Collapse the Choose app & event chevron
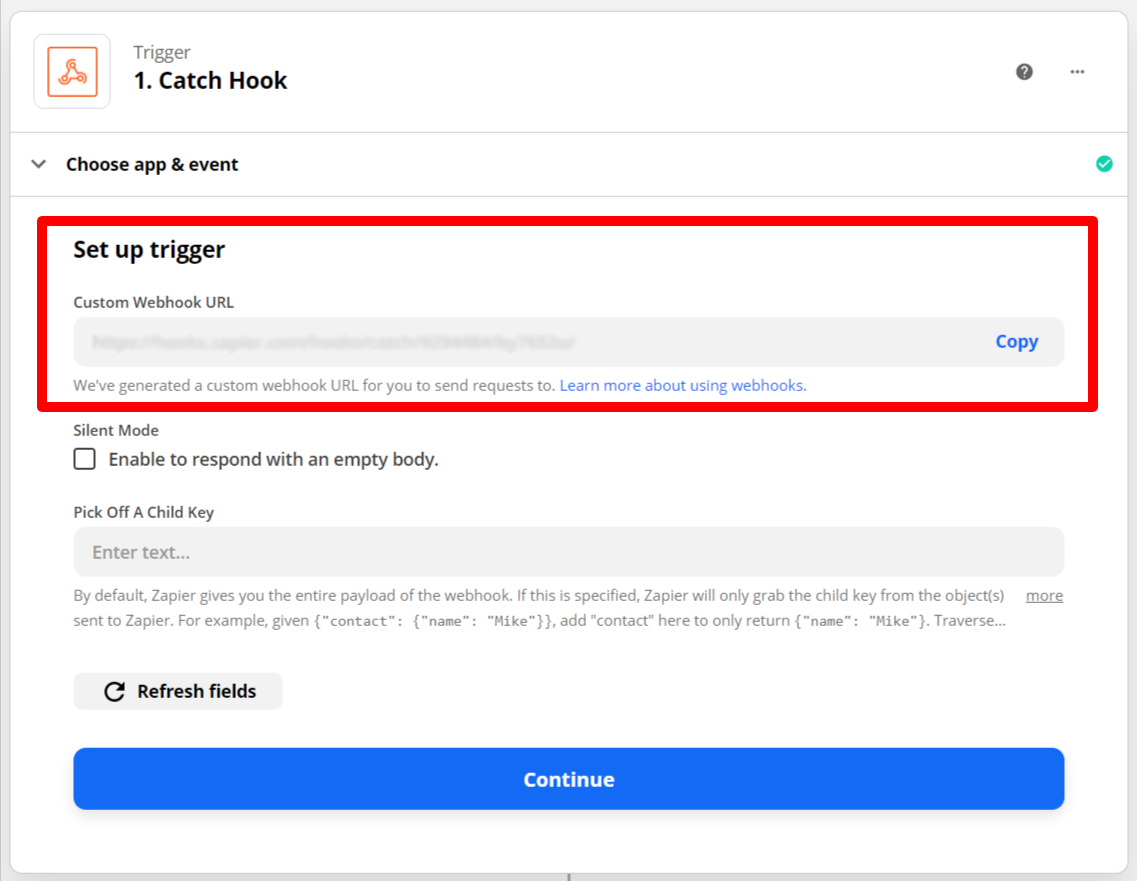 pyautogui.click(x=39, y=164)
